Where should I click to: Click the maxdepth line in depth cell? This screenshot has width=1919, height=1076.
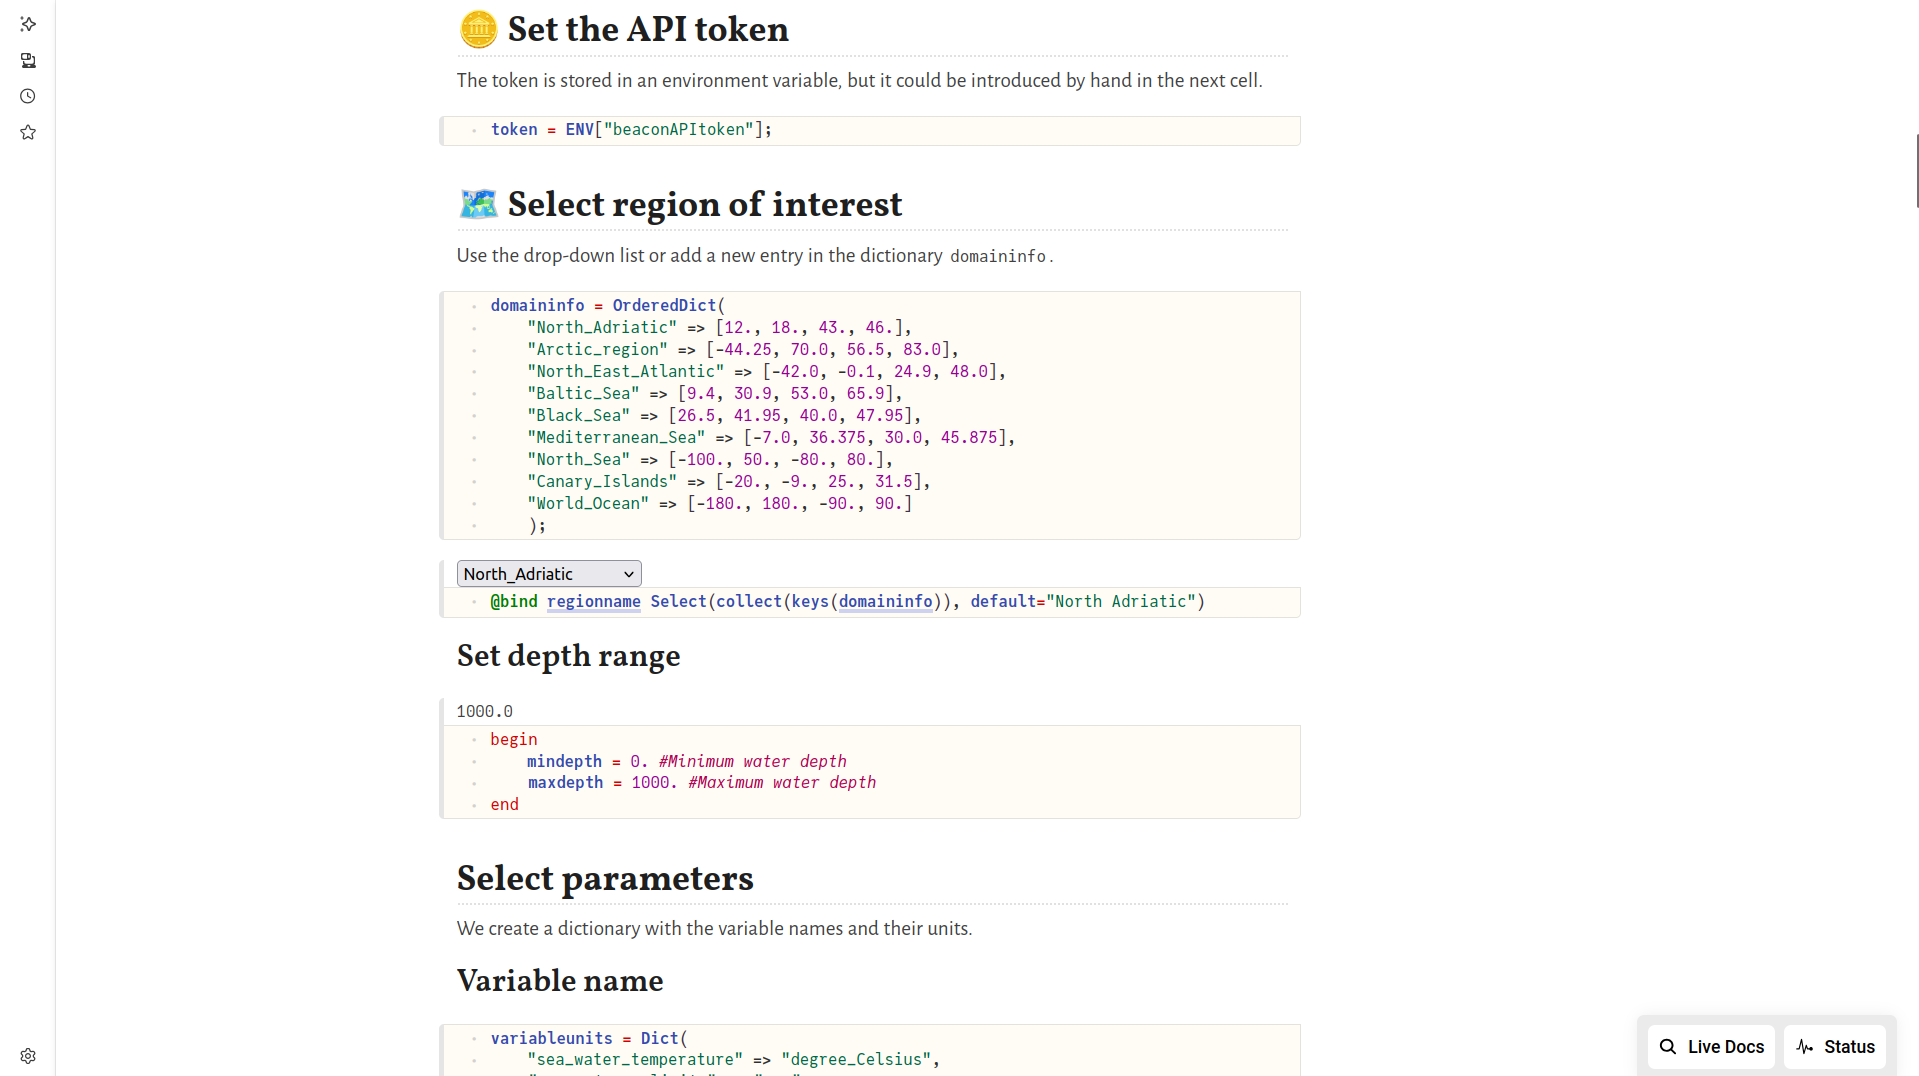tap(701, 783)
